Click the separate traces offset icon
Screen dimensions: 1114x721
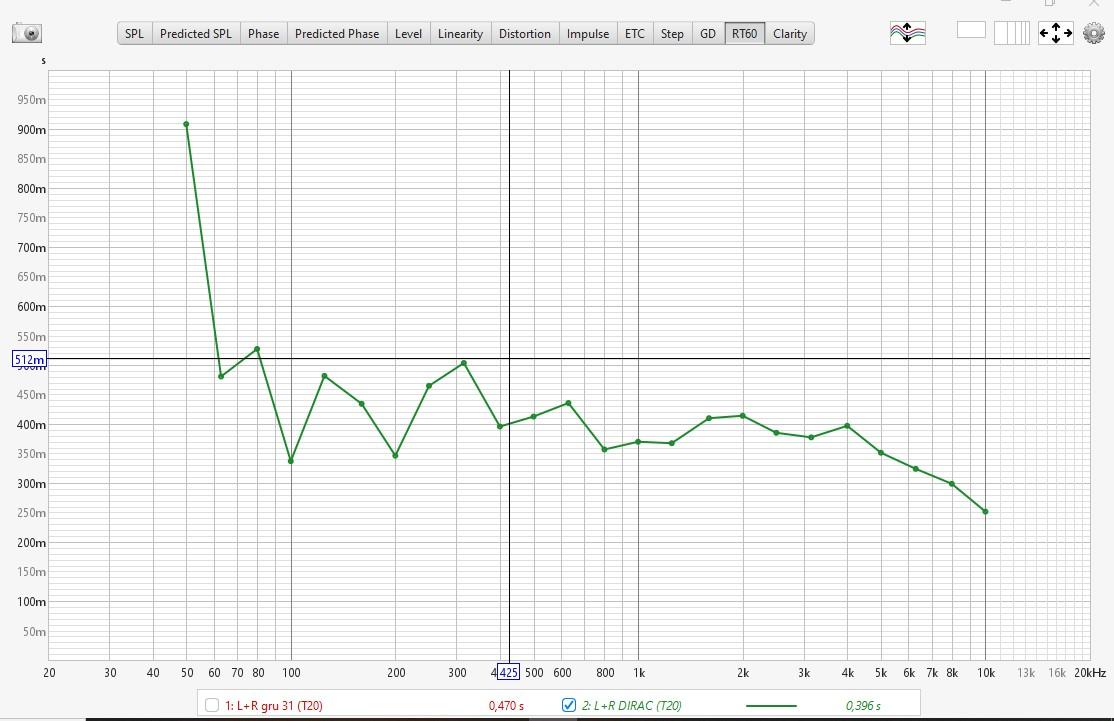pos(907,33)
